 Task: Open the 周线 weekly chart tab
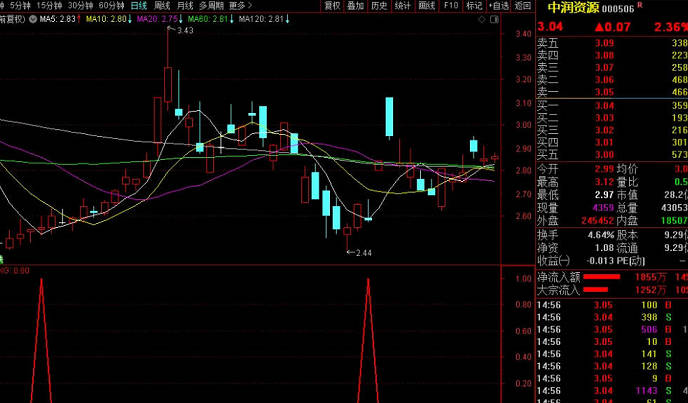tap(162, 6)
